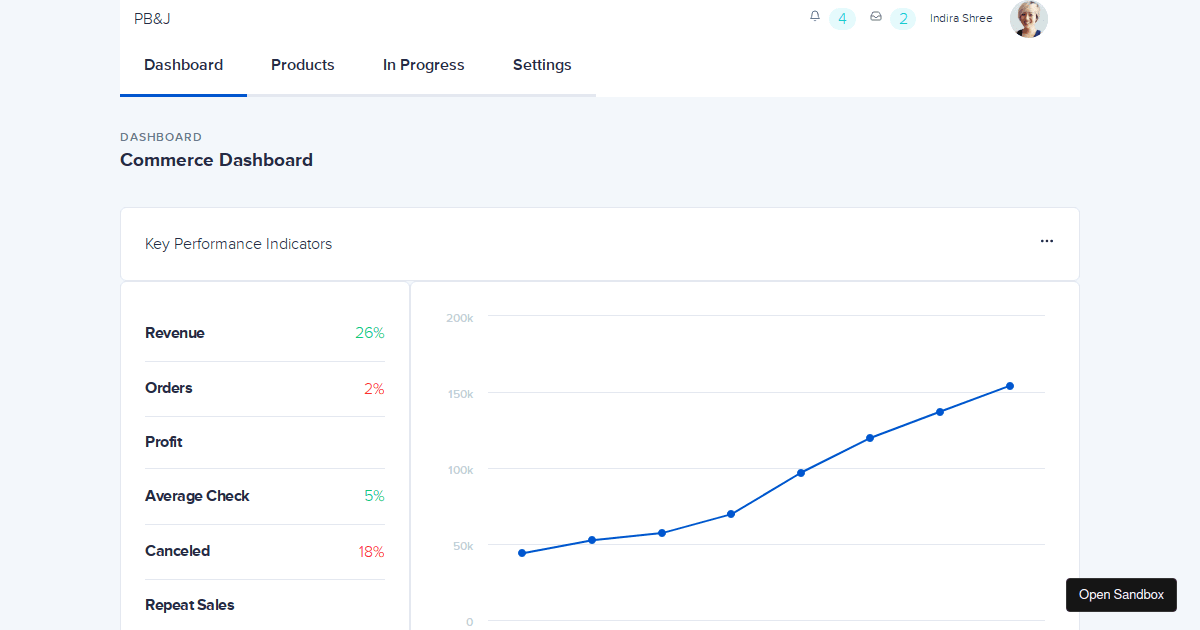Viewport: 1200px width, 630px height.
Task: Switch to the Products tab
Action: point(302,65)
